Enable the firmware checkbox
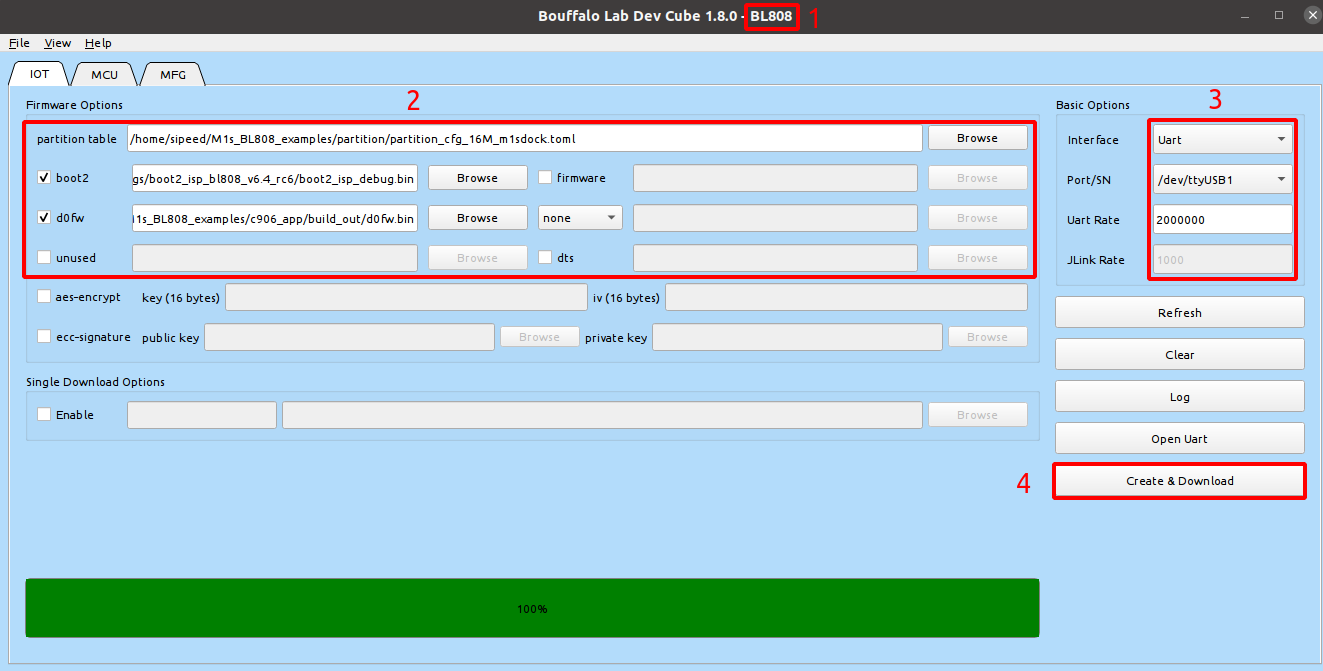This screenshot has height=671, width=1323. (x=545, y=178)
